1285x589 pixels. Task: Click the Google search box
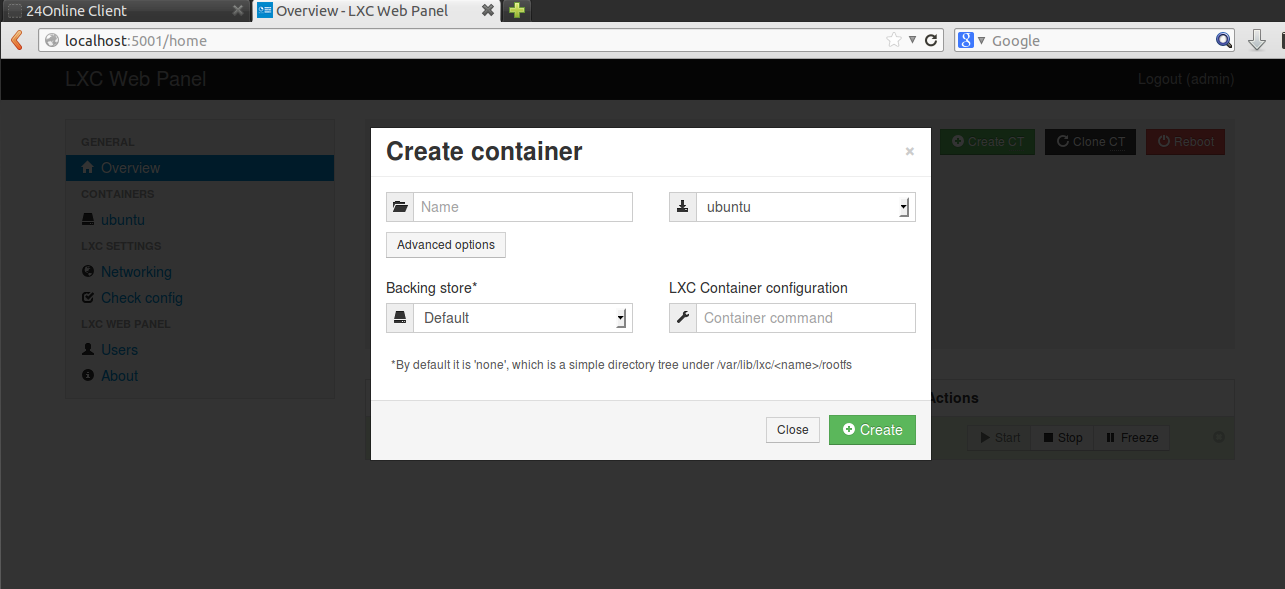[x=1100, y=40]
